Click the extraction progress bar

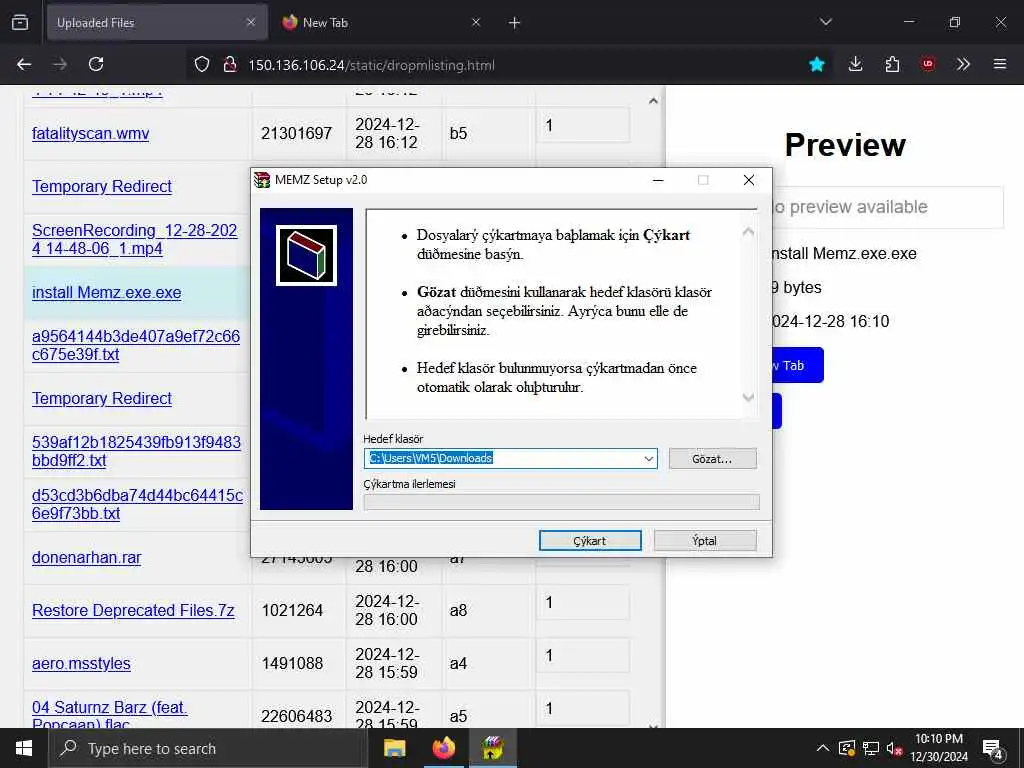[561, 502]
